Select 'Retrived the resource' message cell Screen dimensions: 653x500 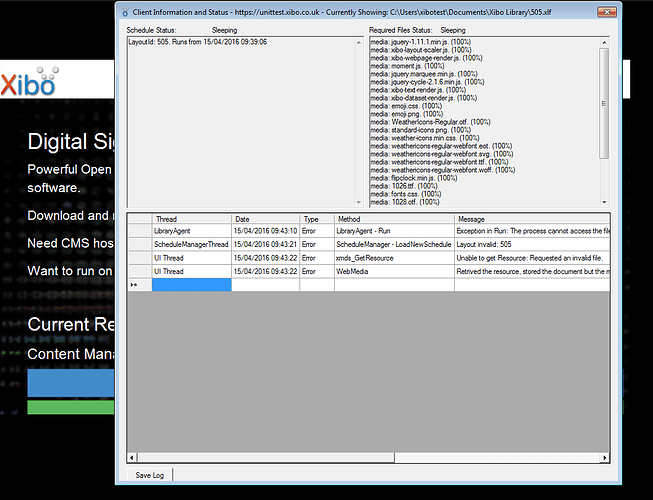532,271
